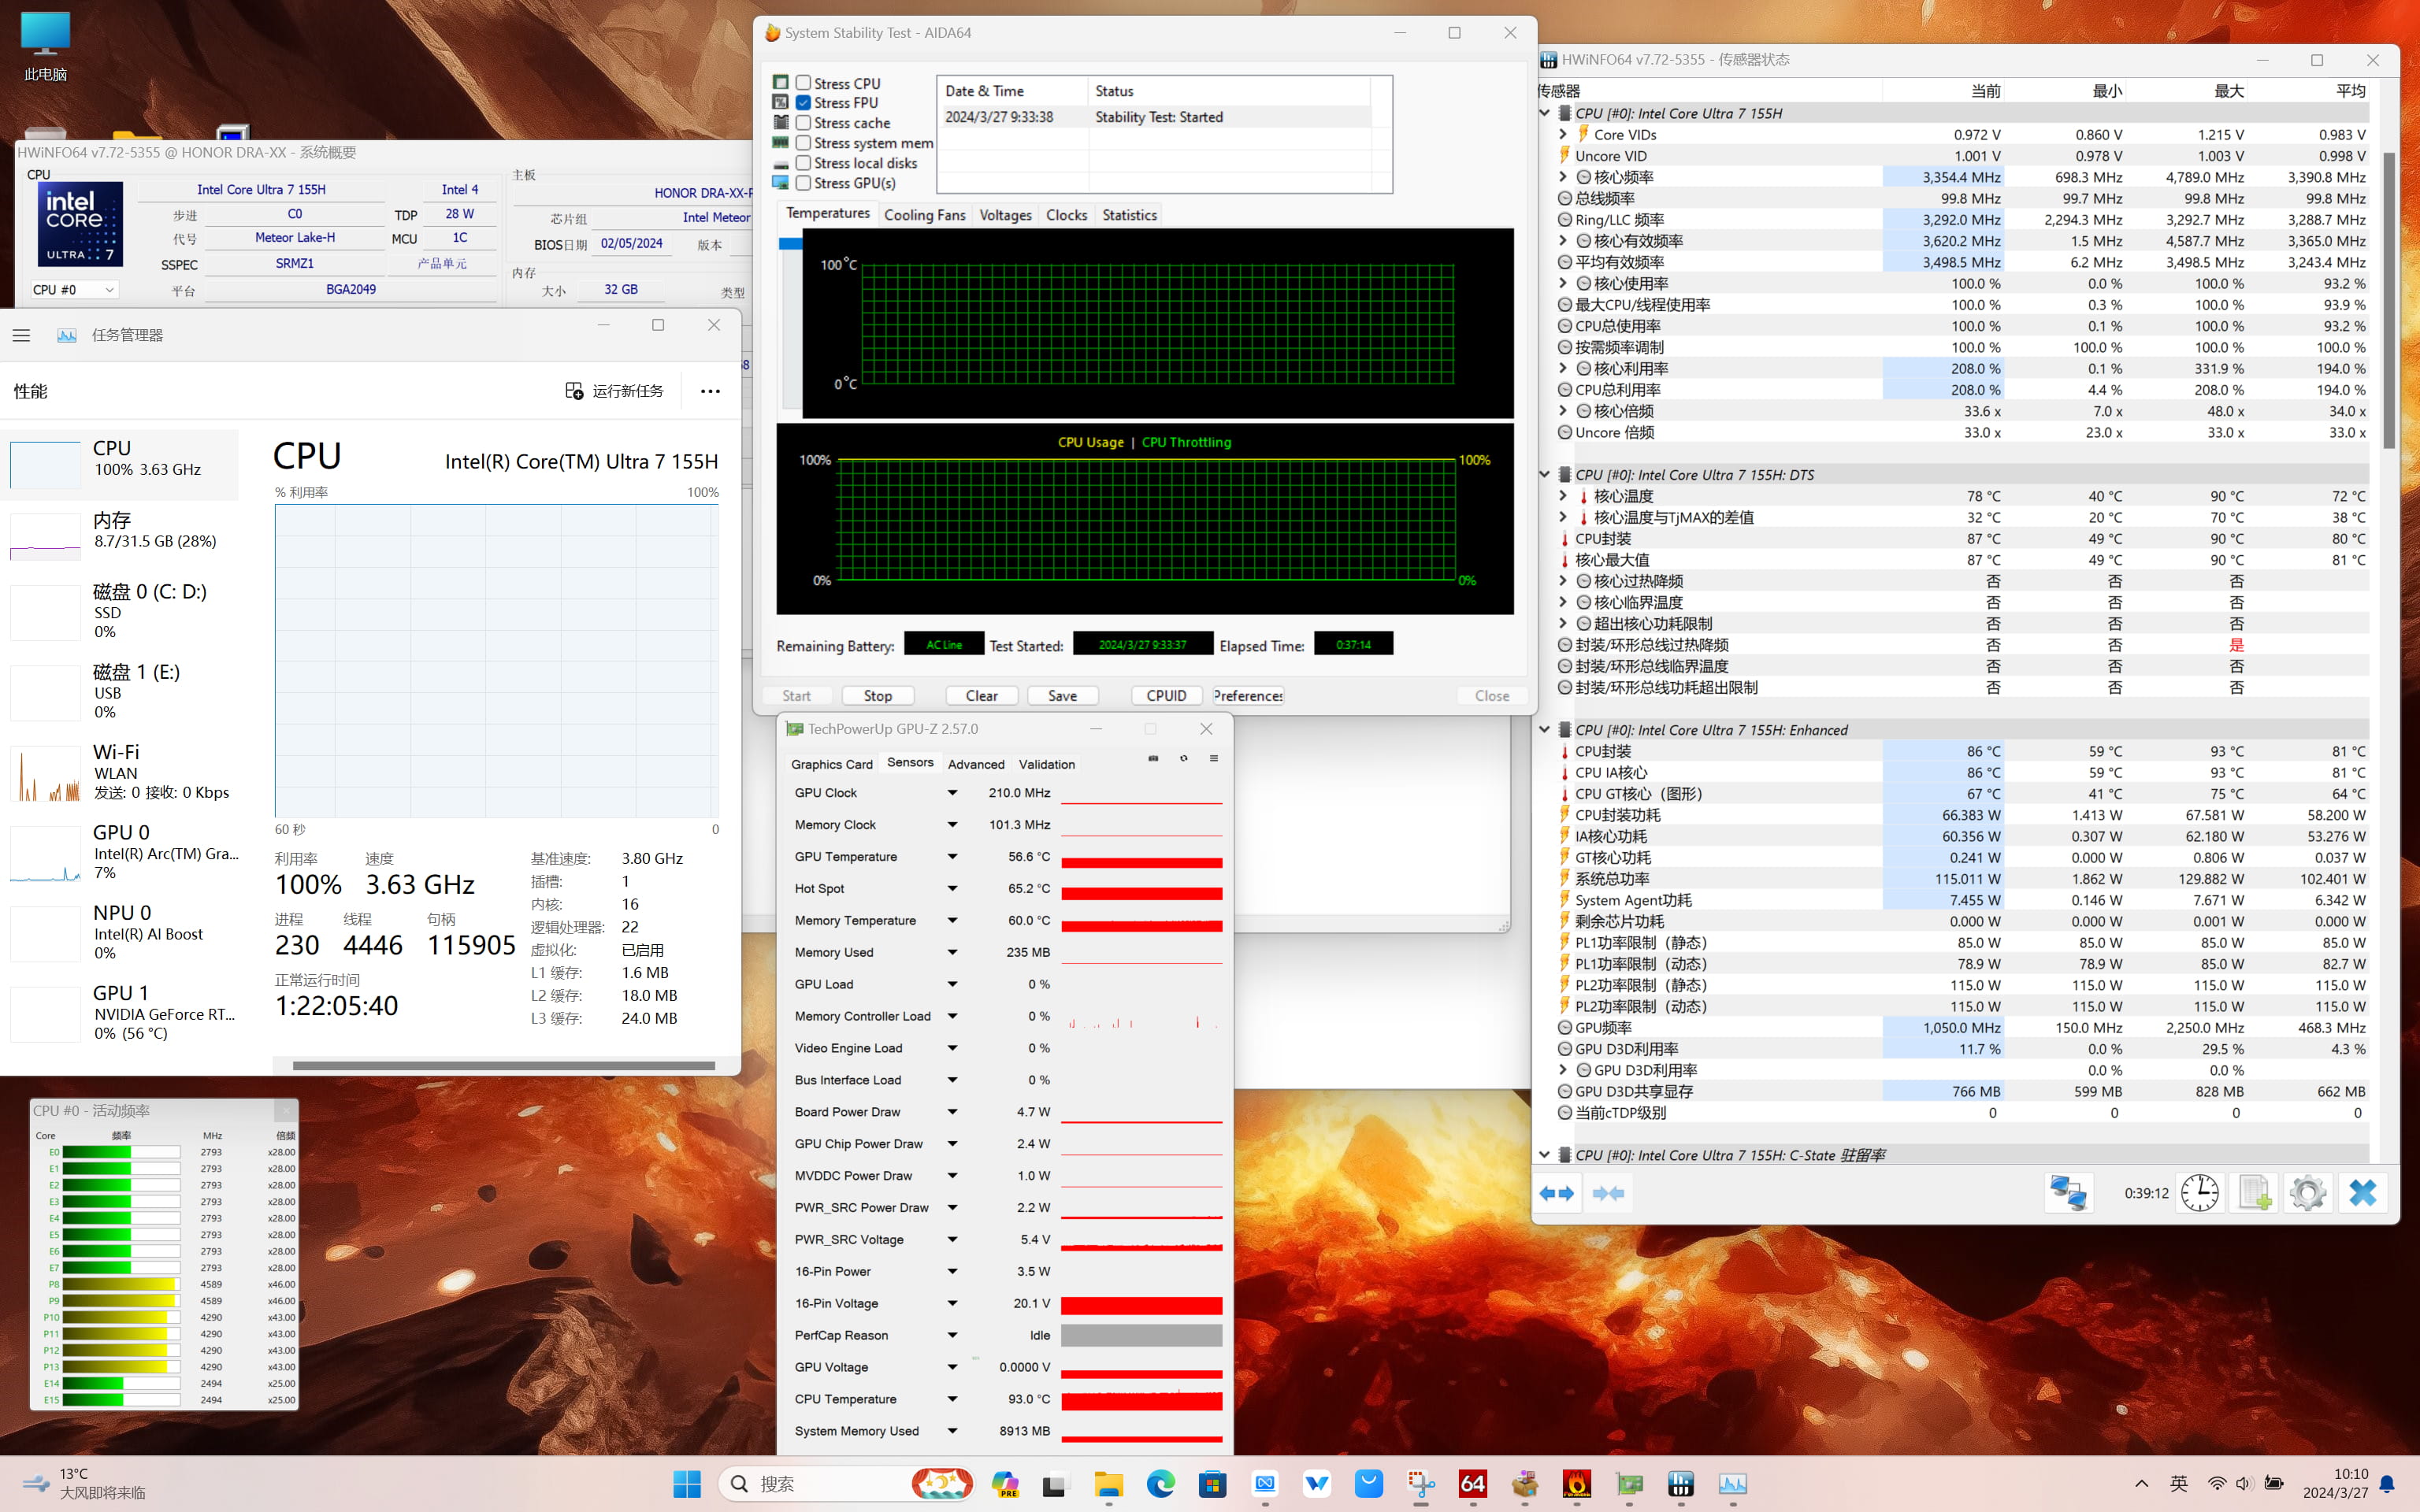This screenshot has height=1512, width=2420.
Task: Enable Stress local disks checkbox
Action: coord(803,163)
